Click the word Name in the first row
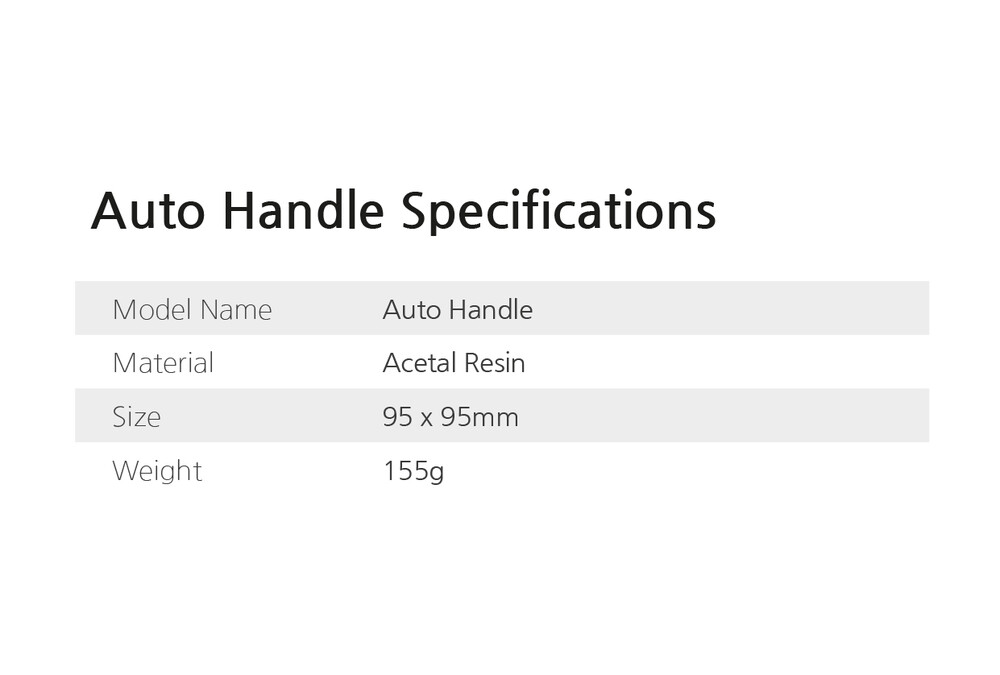1000x675 pixels. click(x=236, y=310)
